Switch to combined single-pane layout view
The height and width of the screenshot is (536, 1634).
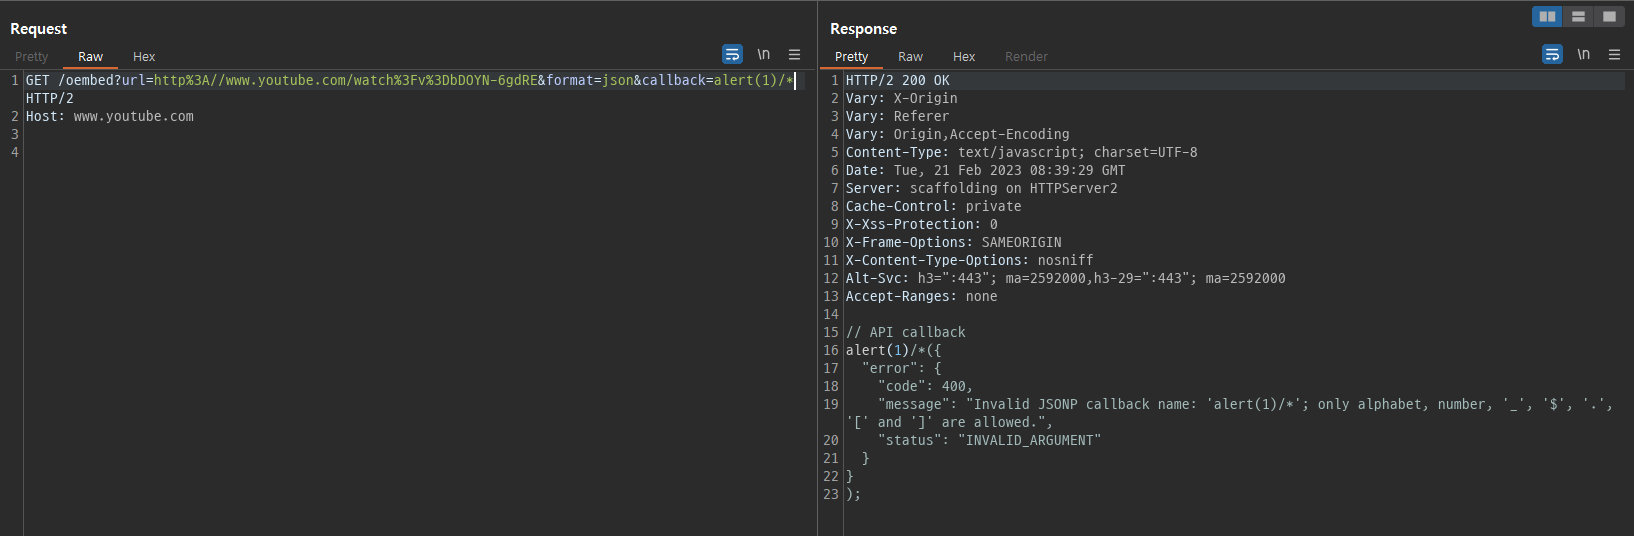[x=1609, y=16]
